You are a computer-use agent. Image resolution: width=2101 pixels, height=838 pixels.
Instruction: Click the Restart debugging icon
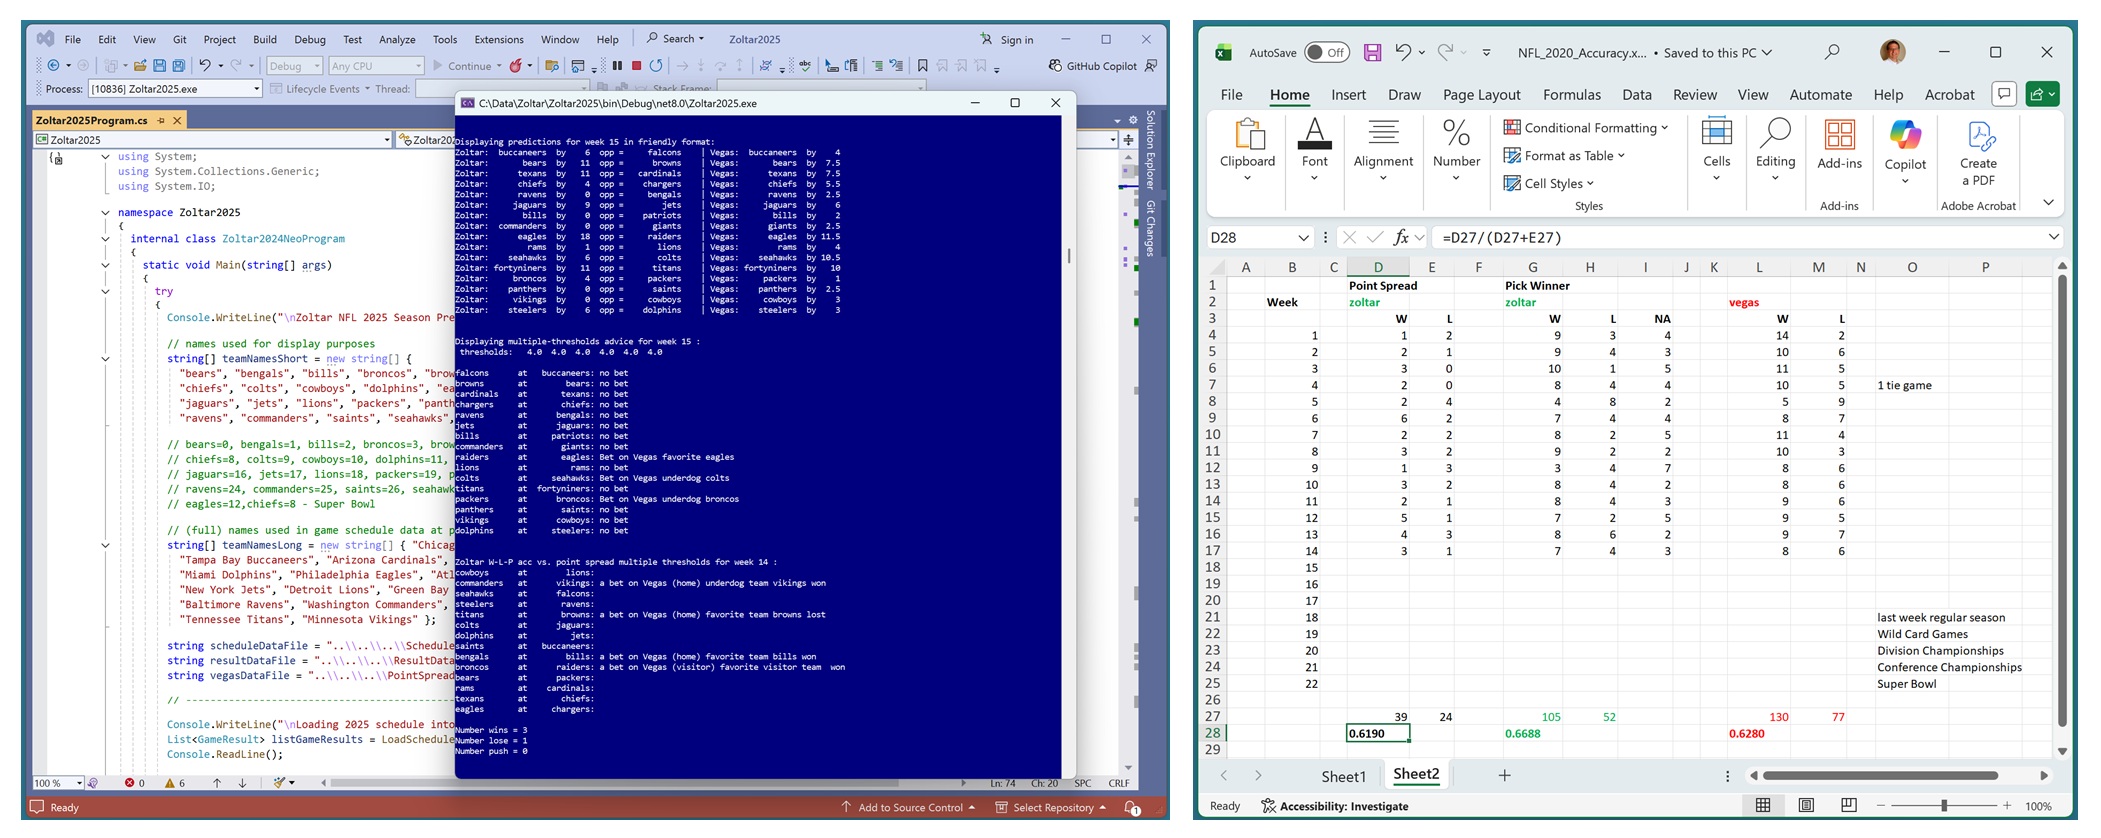pos(656,66)
